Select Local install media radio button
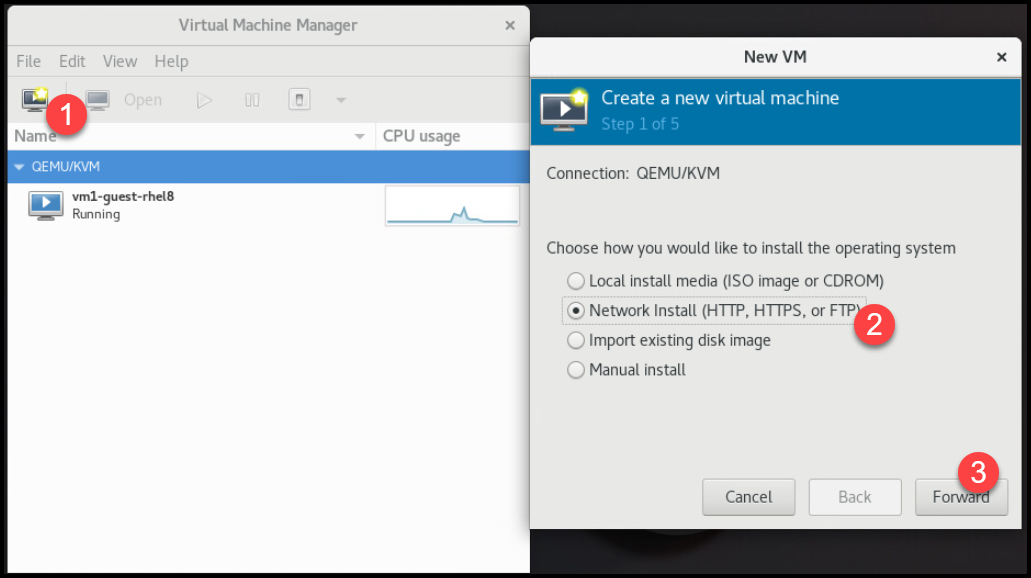 coord(575,281)
